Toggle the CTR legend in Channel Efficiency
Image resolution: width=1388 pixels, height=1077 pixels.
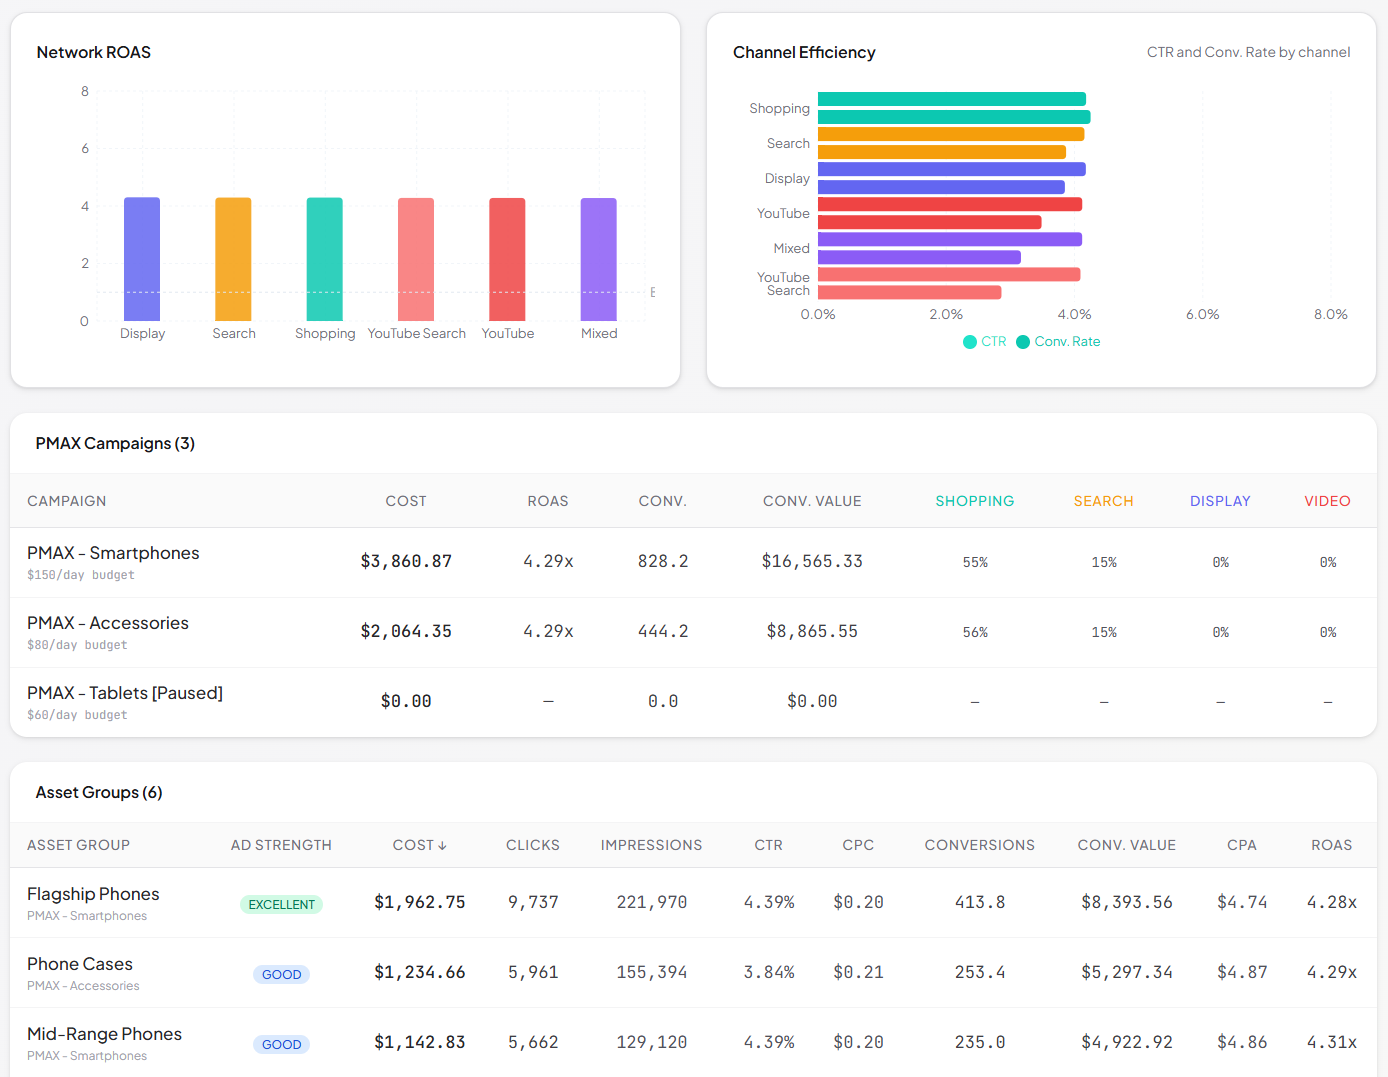point(984,341)
